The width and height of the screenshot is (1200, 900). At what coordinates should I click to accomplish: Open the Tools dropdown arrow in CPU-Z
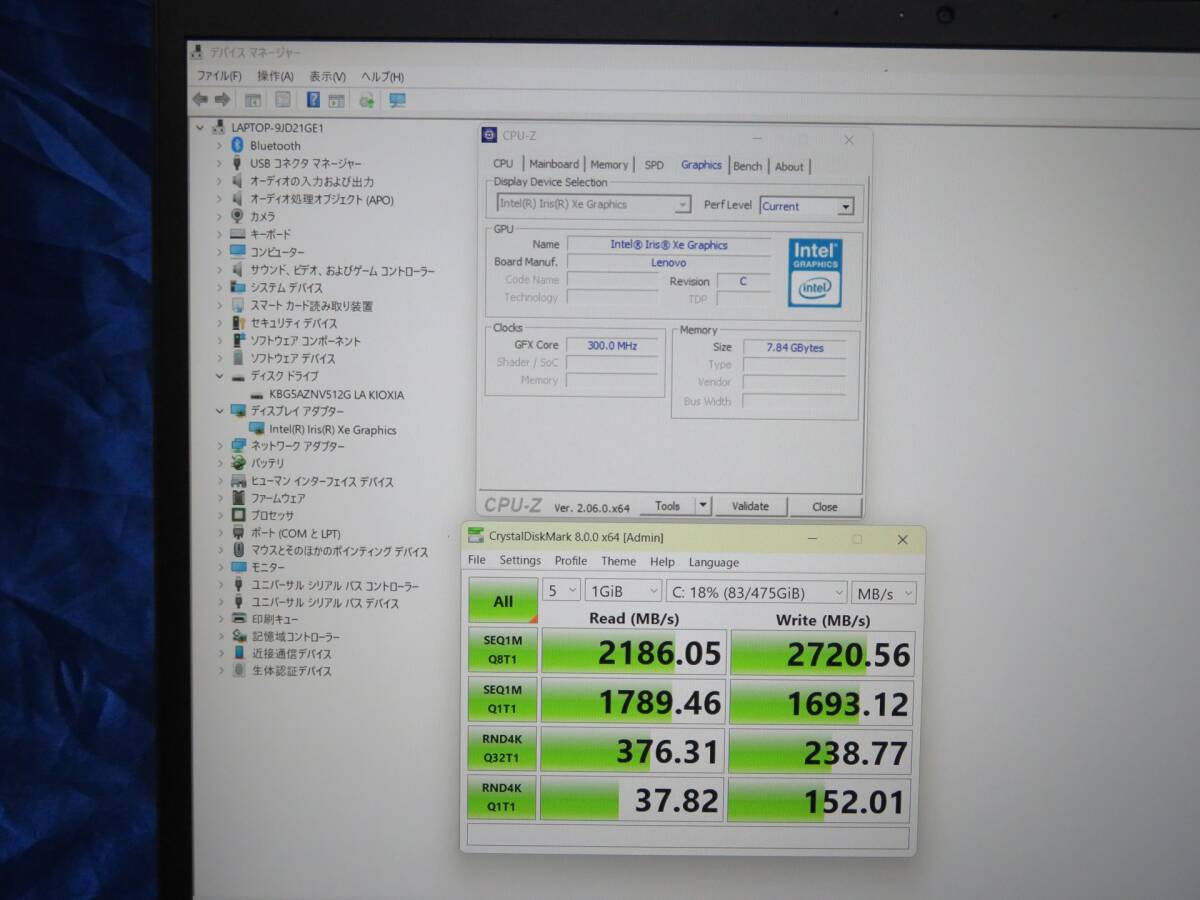pyautogui.click(x=702, y=506)
